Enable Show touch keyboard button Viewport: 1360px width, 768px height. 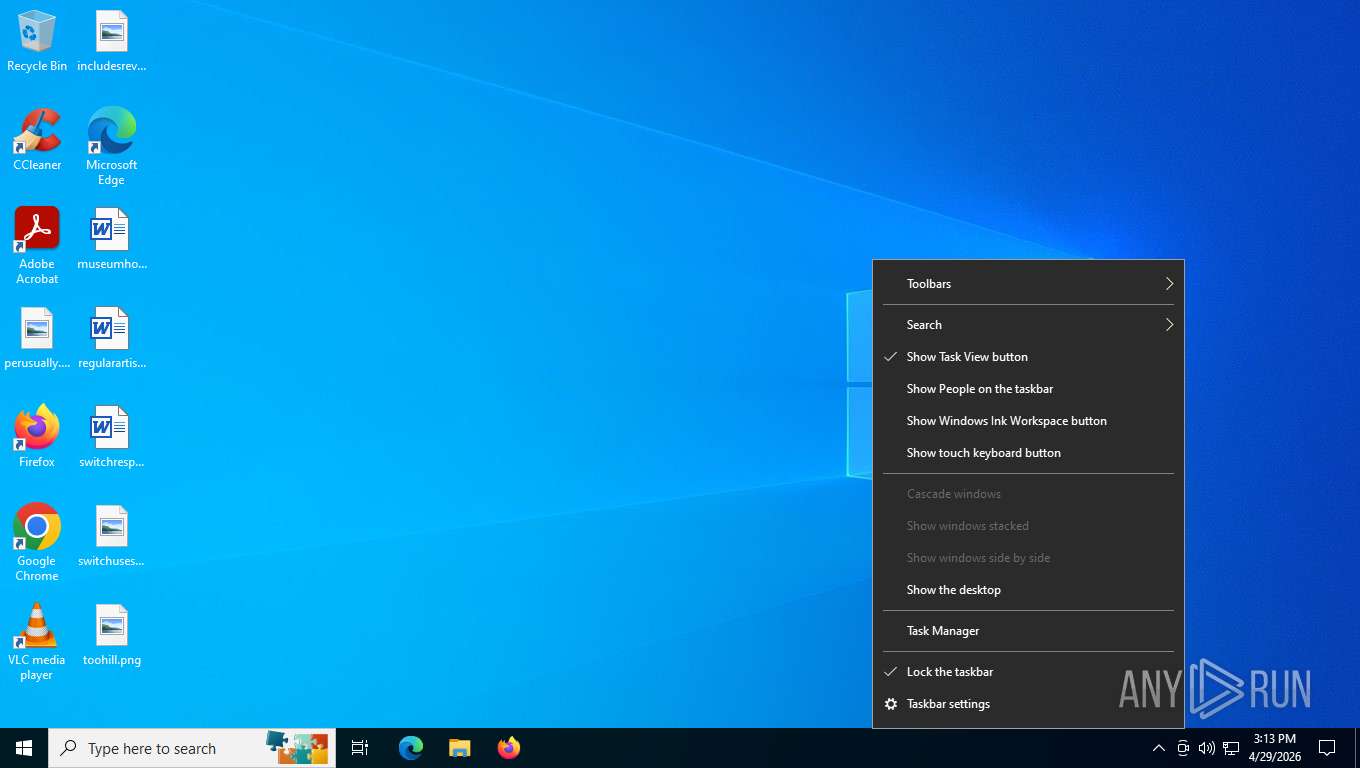pyautogui.click(x=1028, y=453)
